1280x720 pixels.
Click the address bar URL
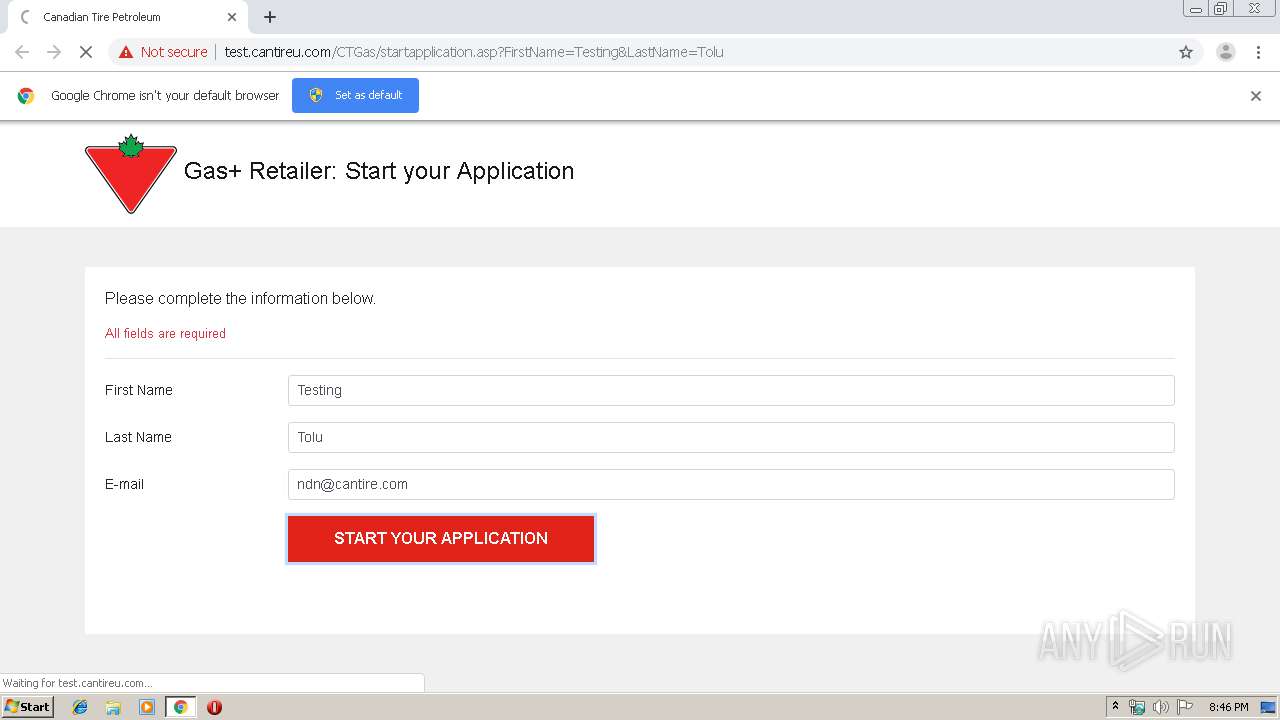click(x=474, y=52)
